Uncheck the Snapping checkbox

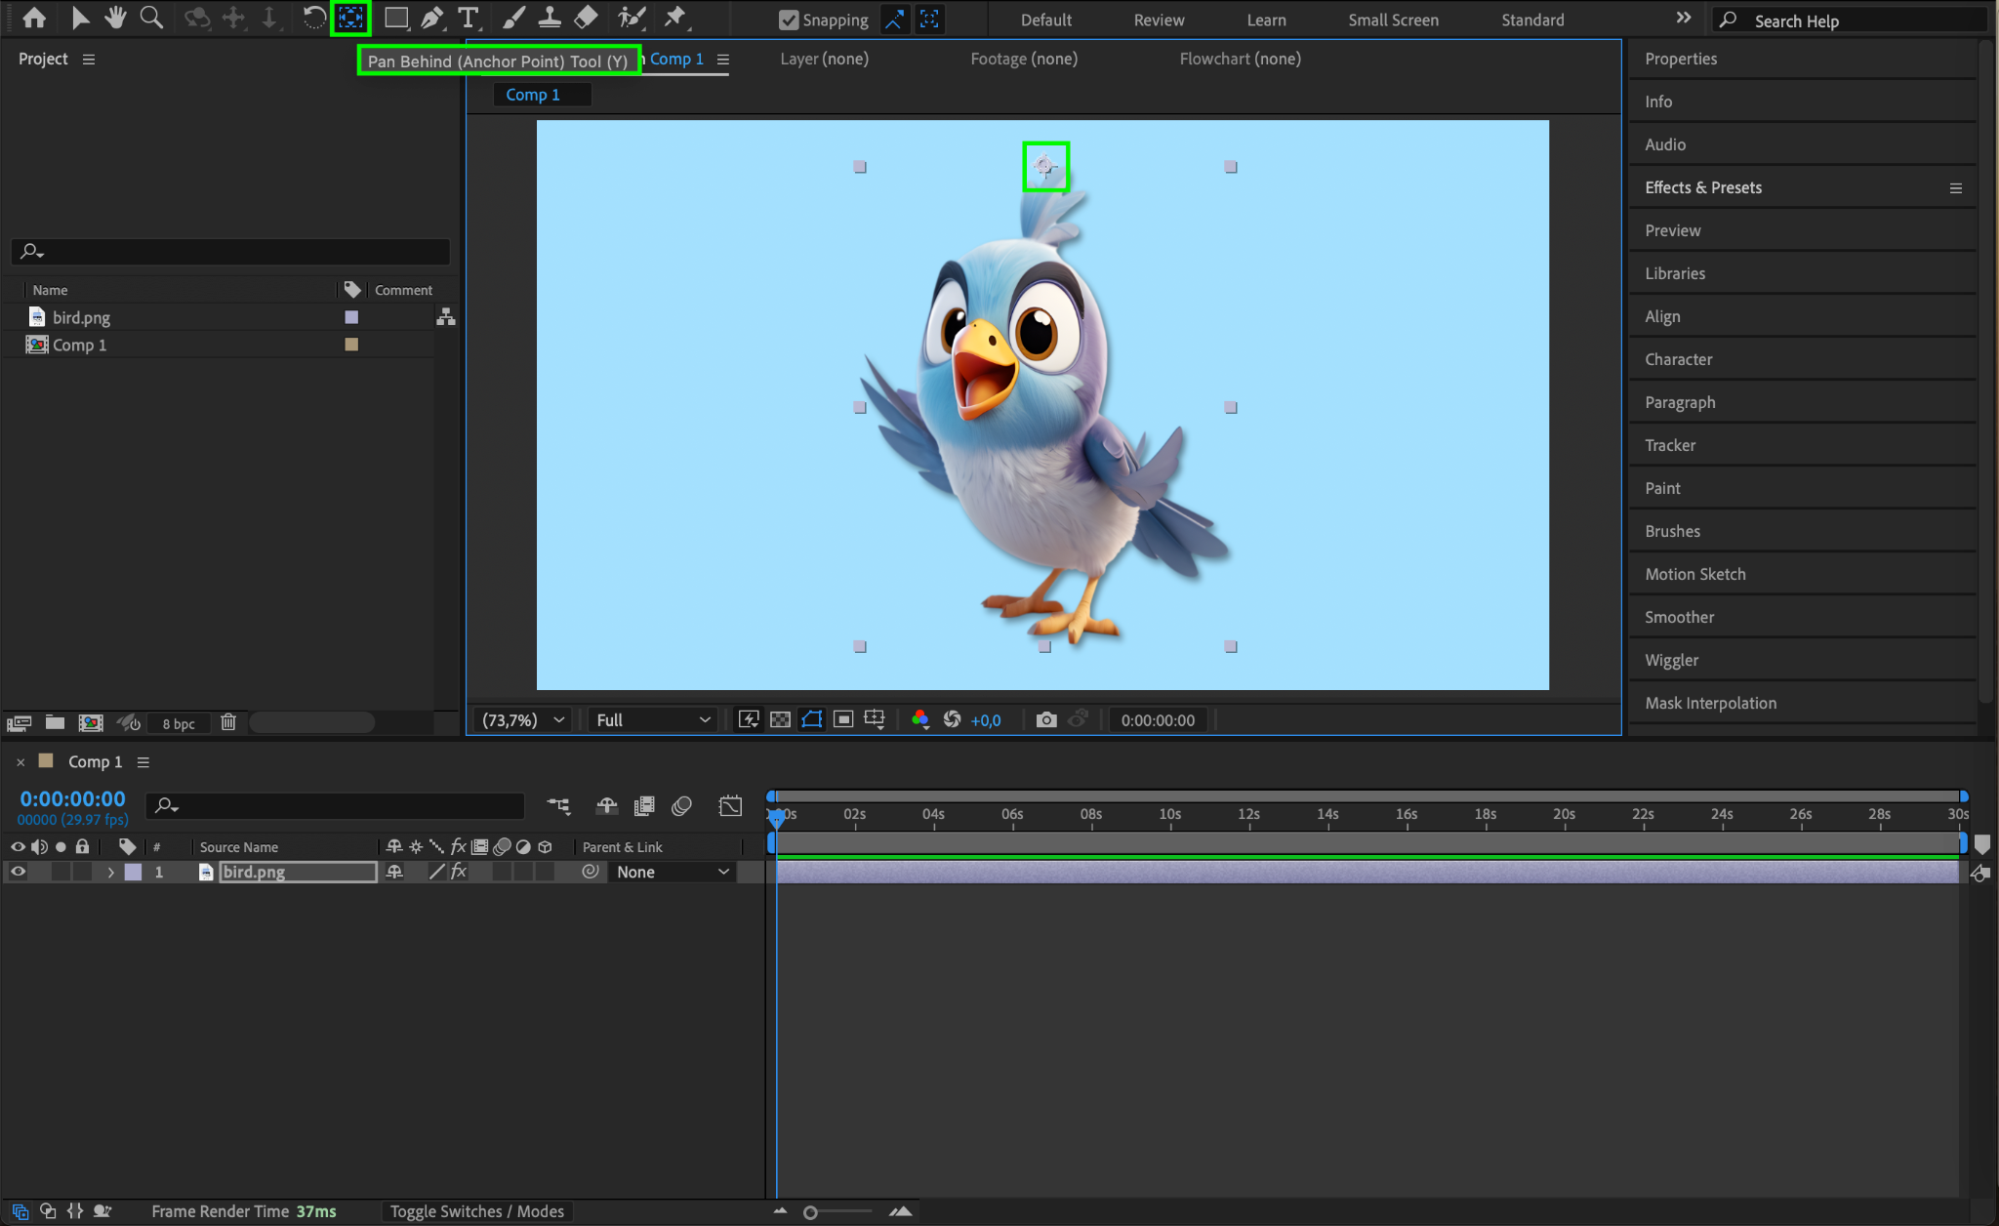click(x=789, y=20)
